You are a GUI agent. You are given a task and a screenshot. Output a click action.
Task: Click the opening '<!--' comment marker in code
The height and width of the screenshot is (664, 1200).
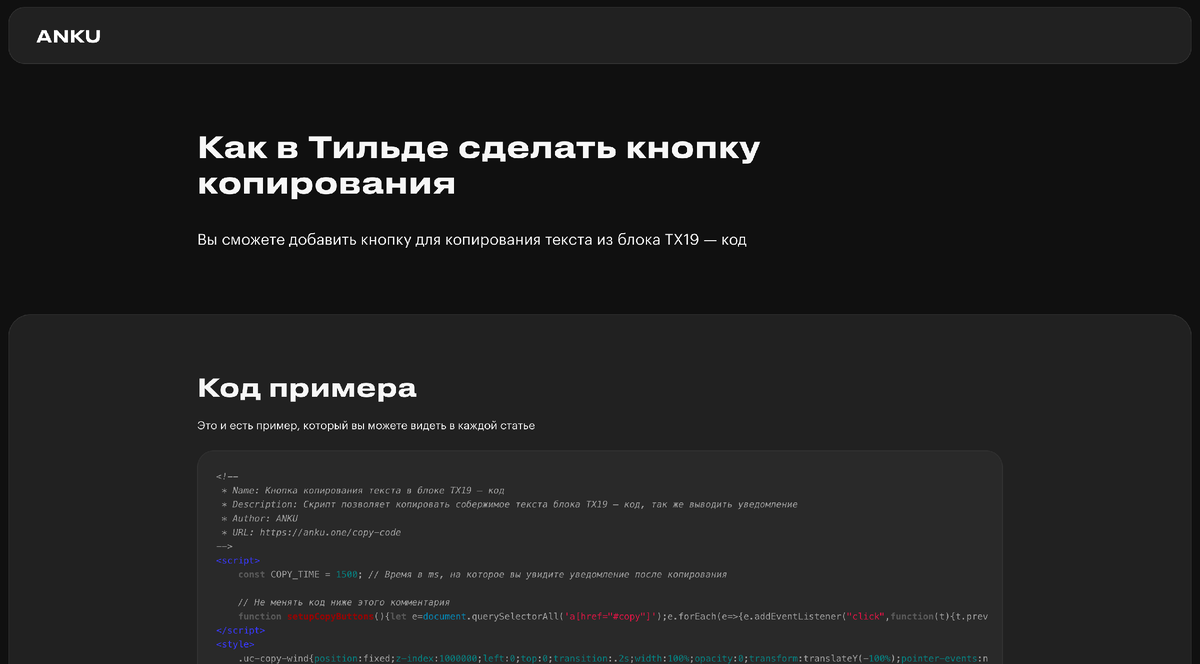click(x=226, y=477)
